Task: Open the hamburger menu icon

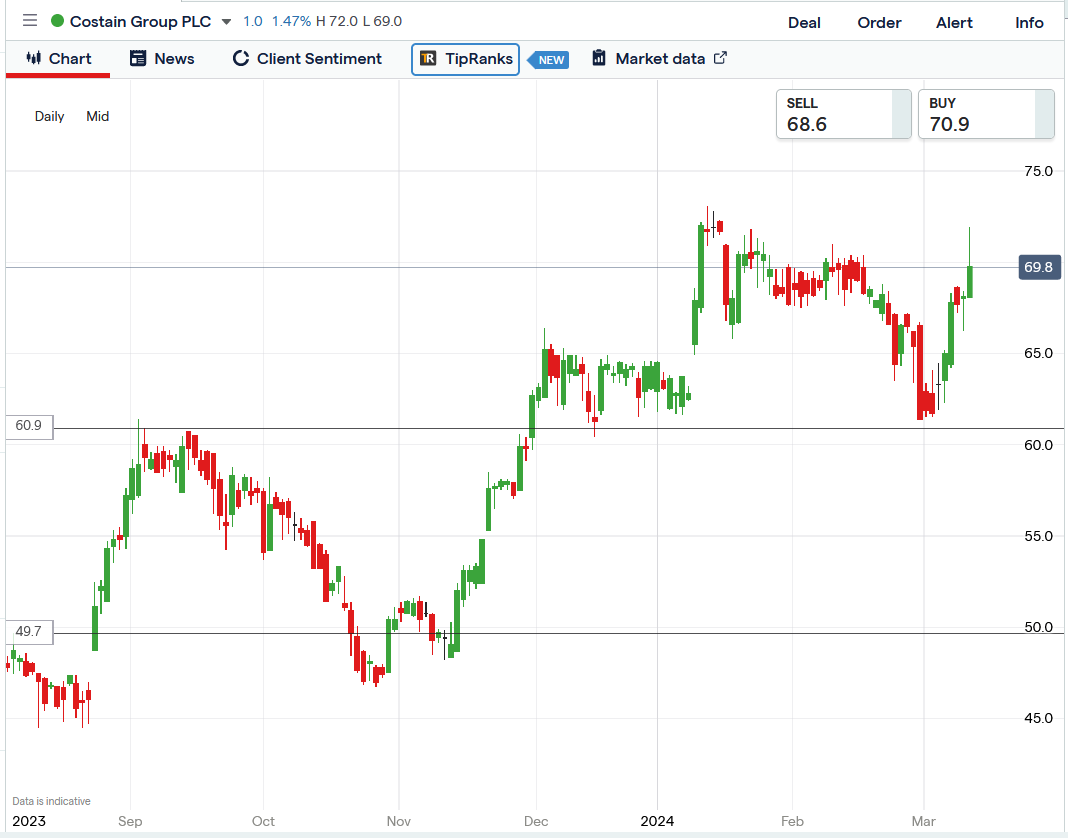Action: (x=29, y=20)
